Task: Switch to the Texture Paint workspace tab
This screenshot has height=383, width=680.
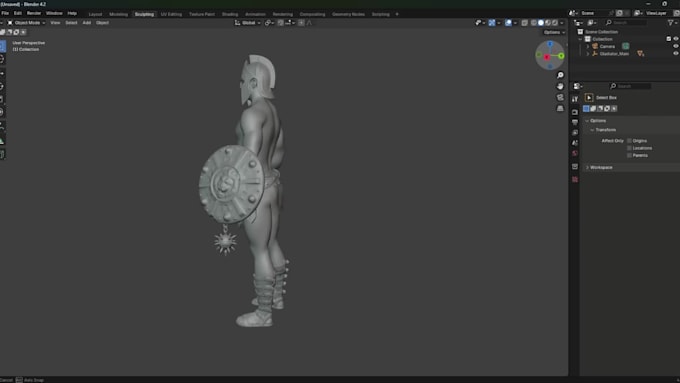Action: (x=202, y=14)
